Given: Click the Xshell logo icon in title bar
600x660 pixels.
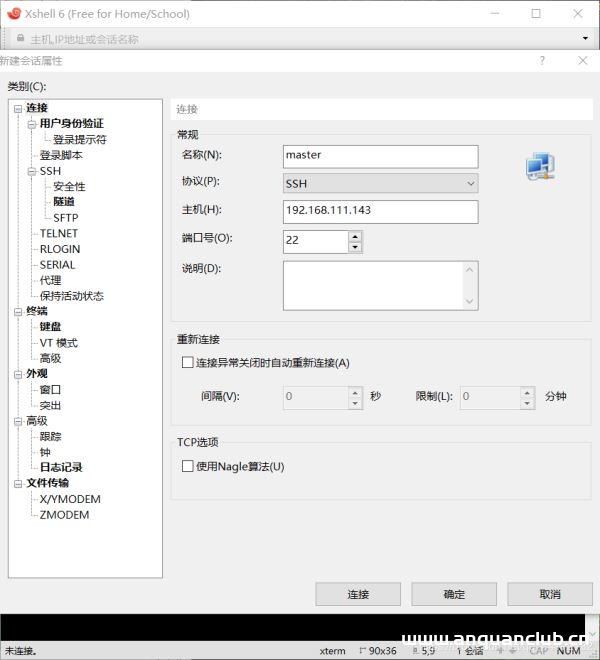Looking at the screenshot, I should (14, 13).
